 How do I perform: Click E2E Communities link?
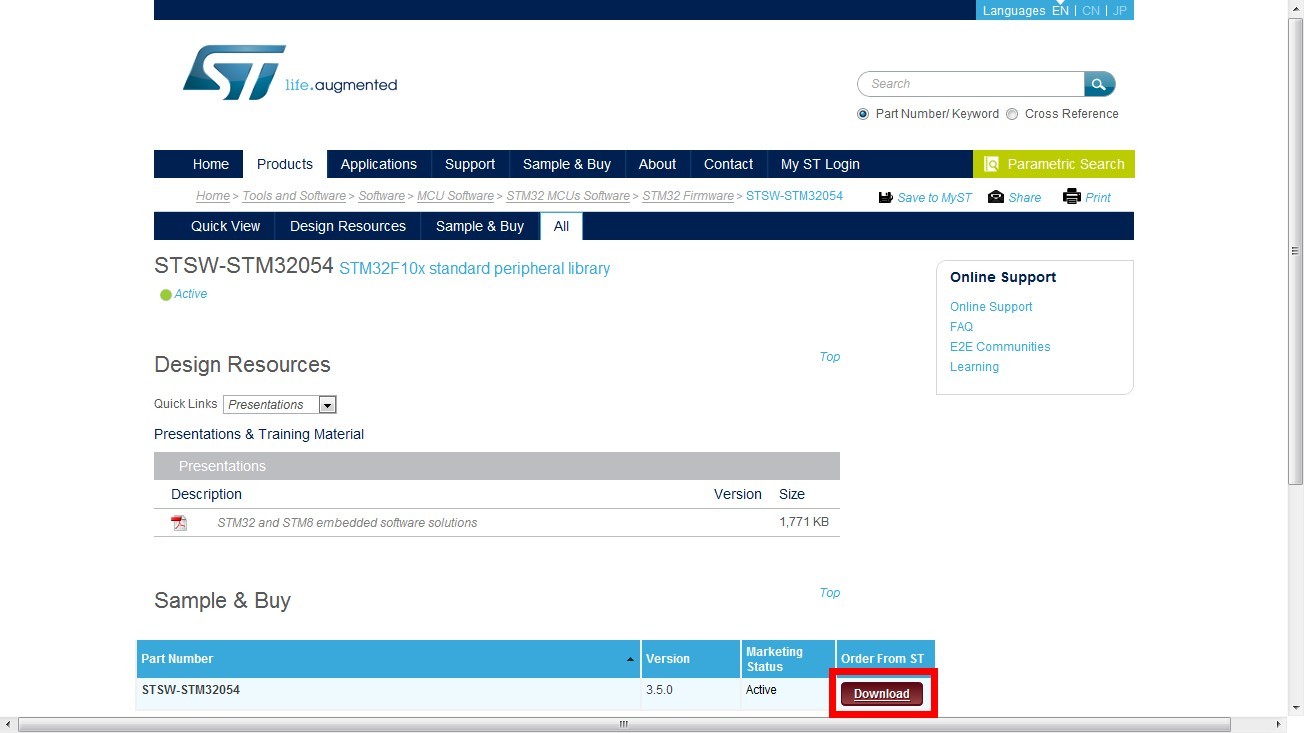1000,347
